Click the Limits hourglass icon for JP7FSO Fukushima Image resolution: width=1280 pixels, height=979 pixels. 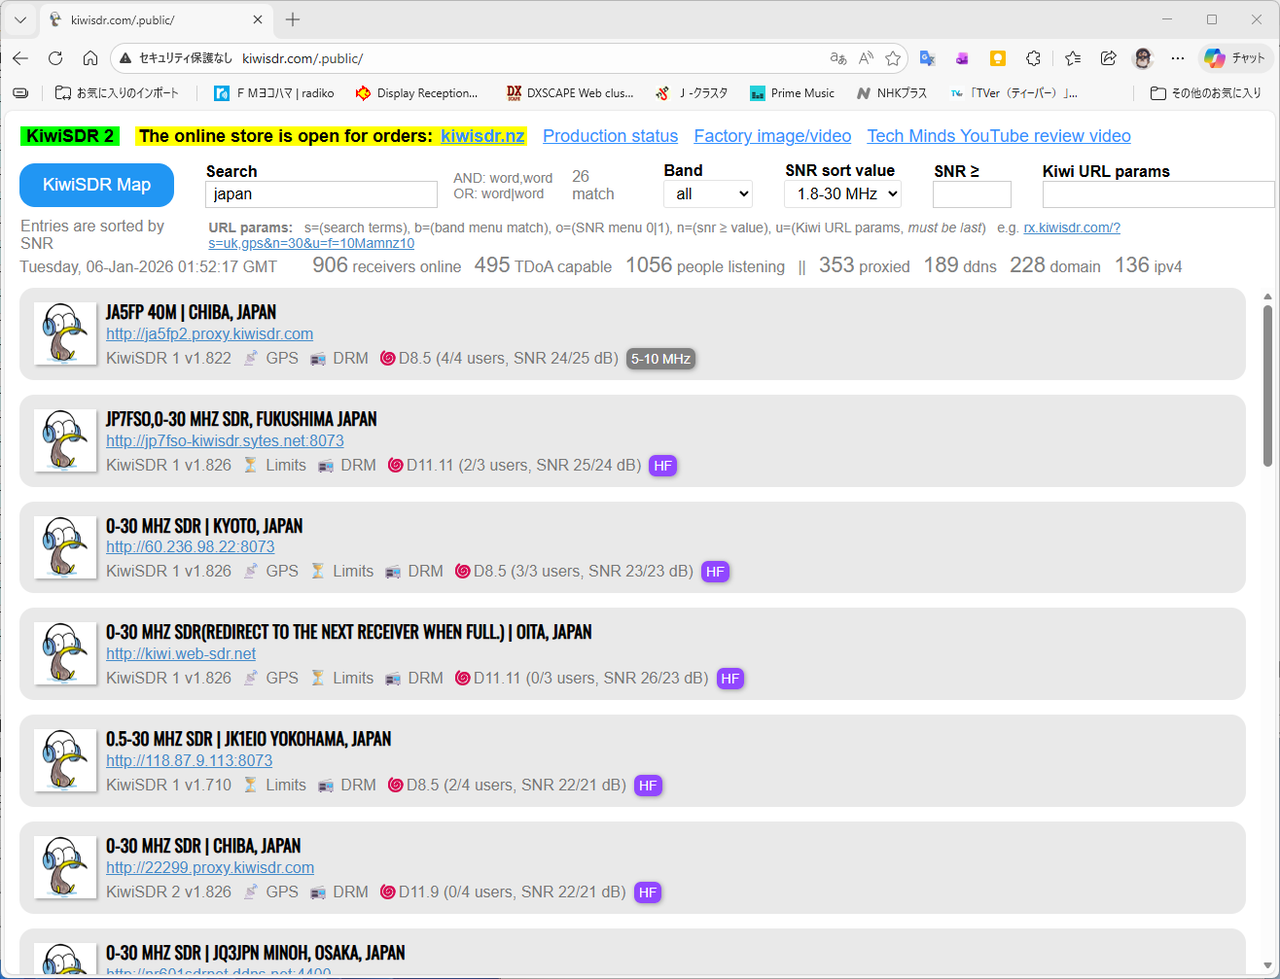point(251,465)
